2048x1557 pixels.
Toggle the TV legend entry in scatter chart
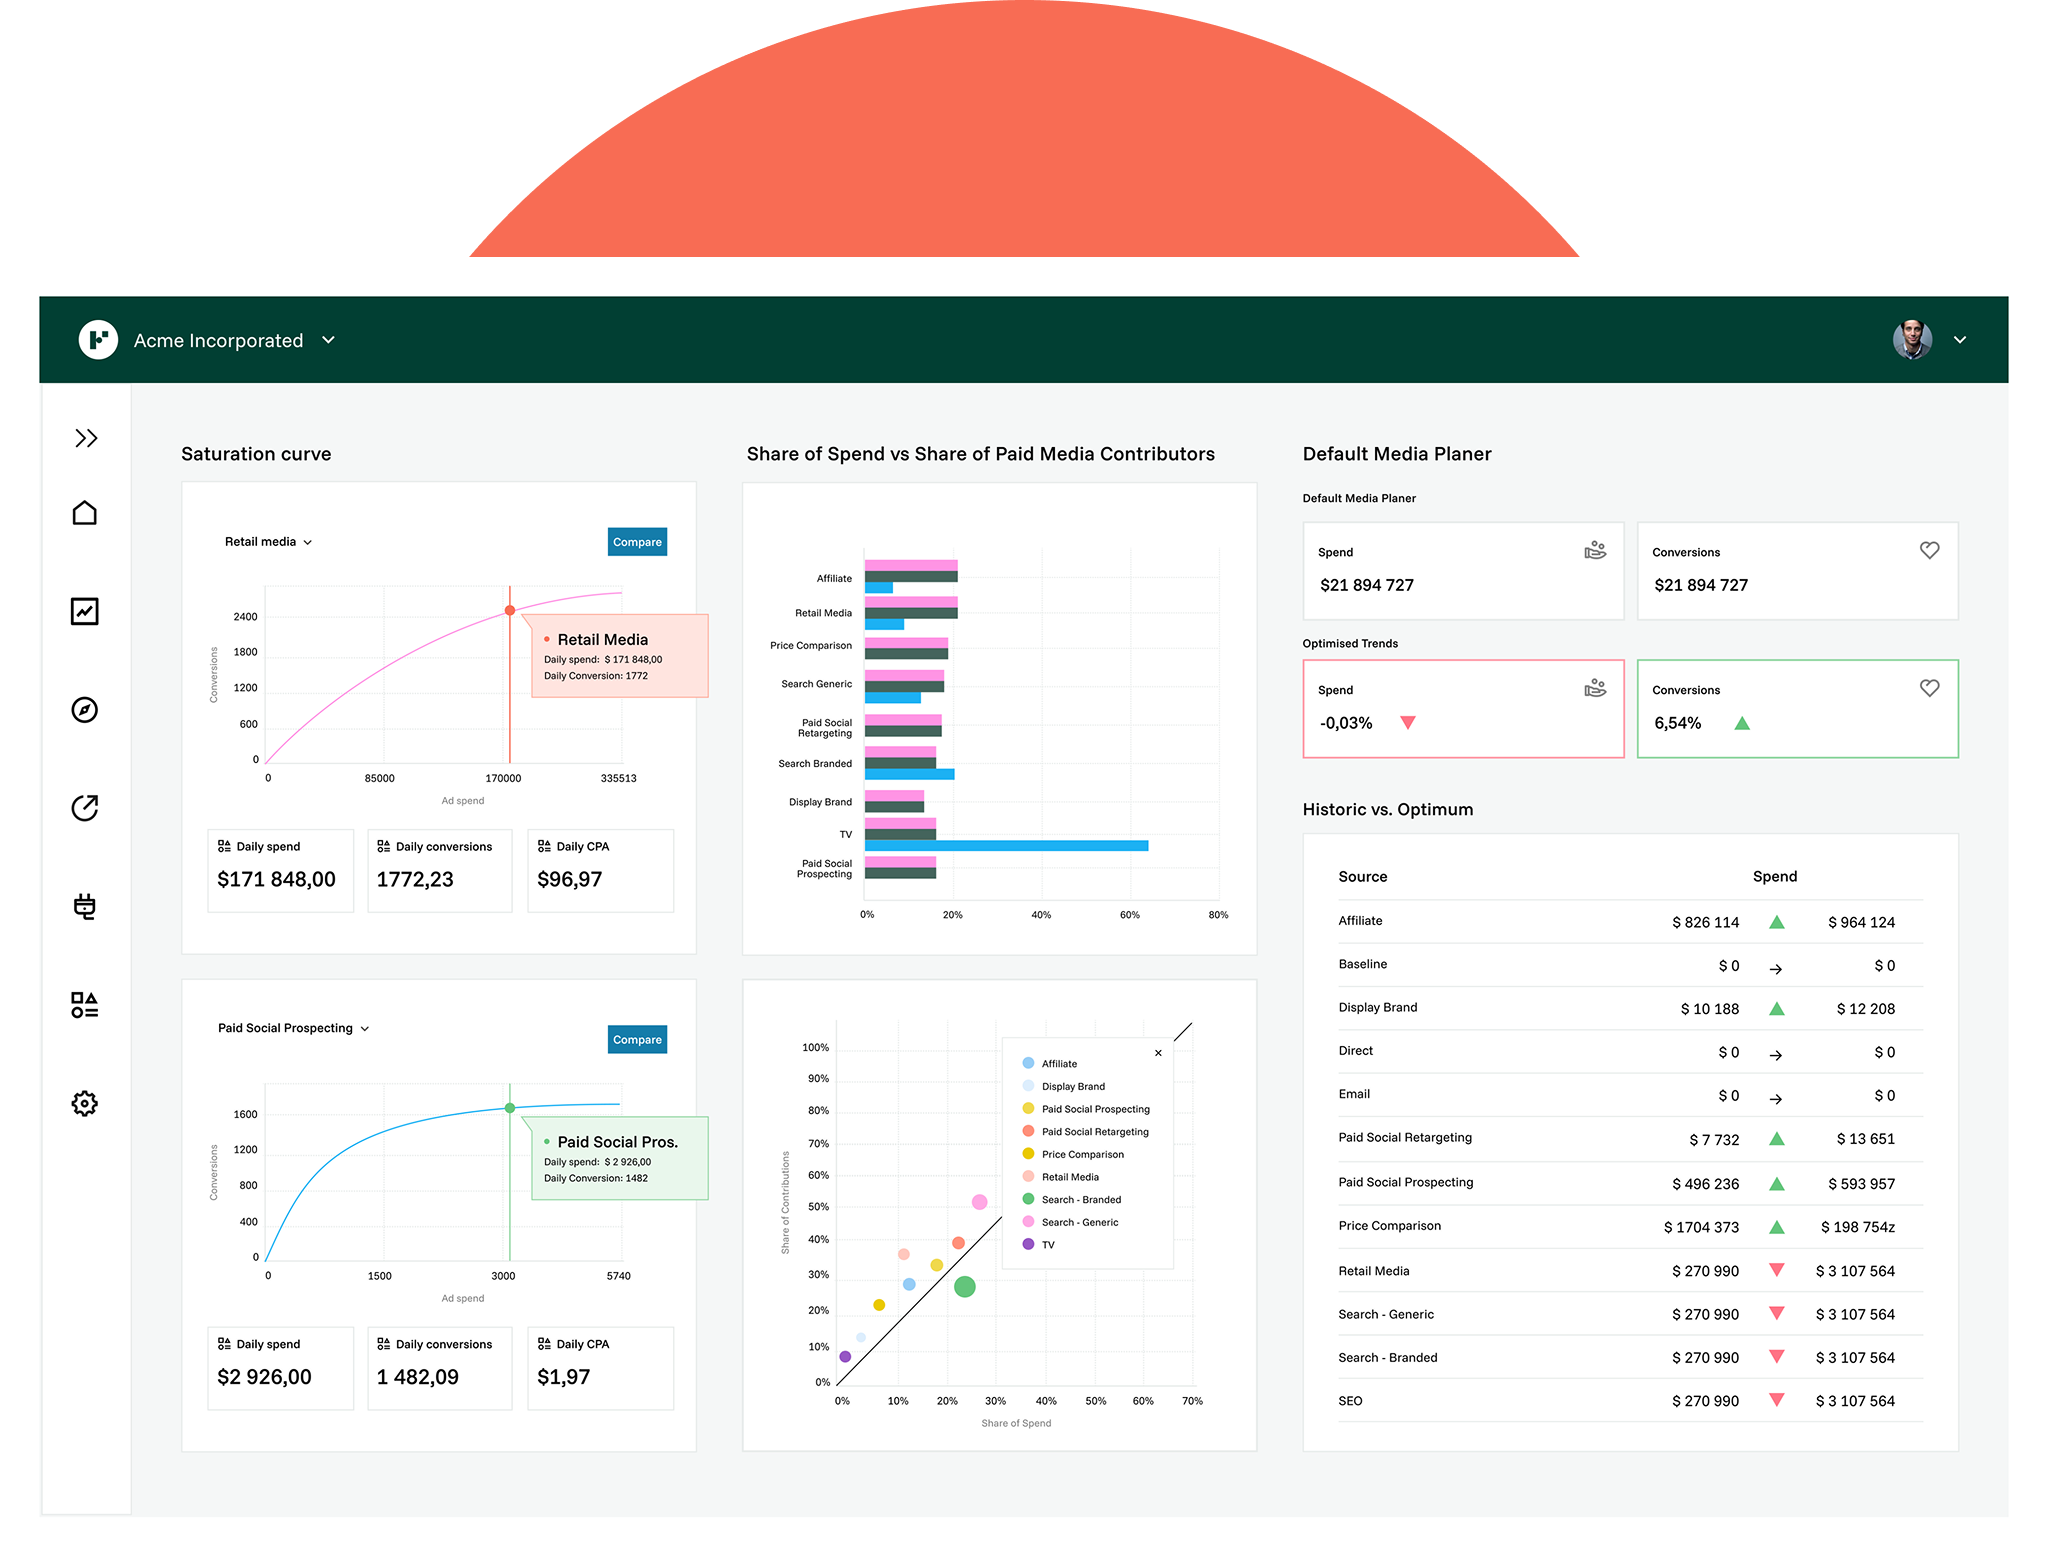1046,1245
